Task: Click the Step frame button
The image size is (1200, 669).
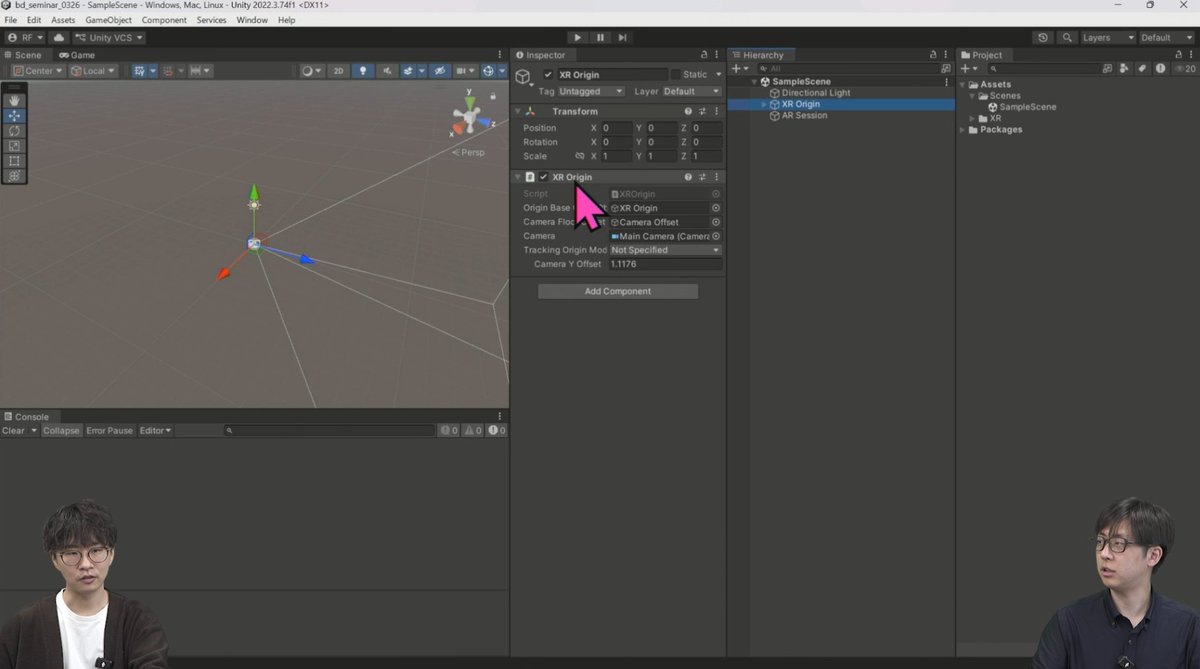Action: (623, 38)
